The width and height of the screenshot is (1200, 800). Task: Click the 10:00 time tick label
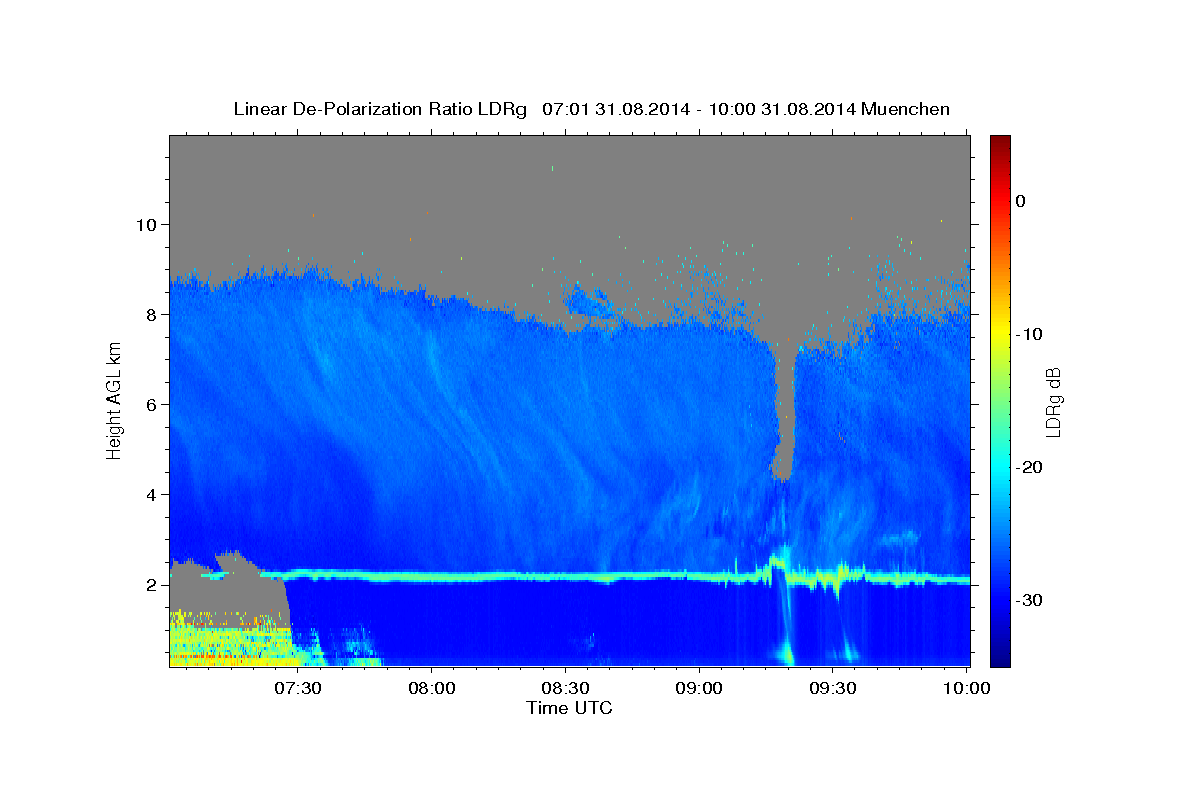click(x=966, y=688)
